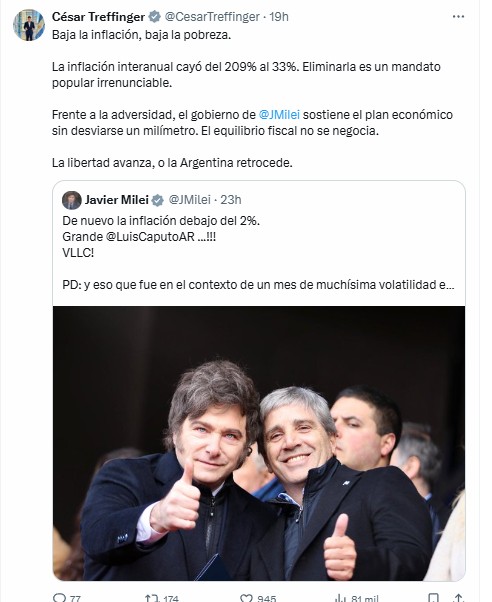Open the quoted Javier Milei tweet text
The image size is (492, 602).
click(258, 253)
